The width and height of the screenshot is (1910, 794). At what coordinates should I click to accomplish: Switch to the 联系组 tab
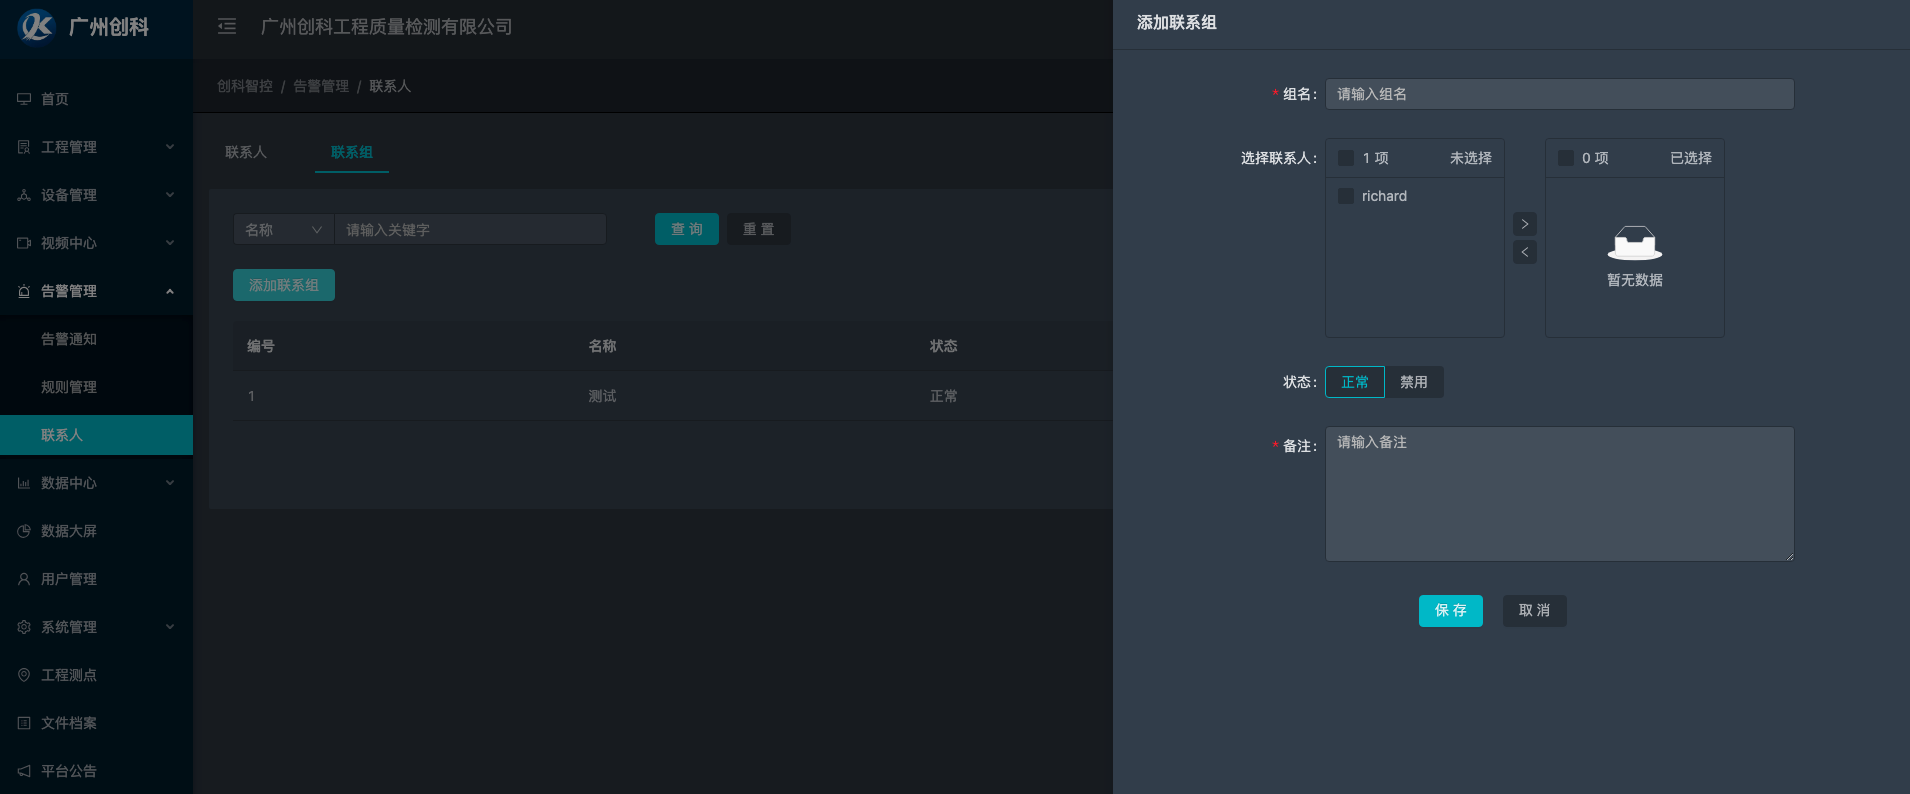pos(352,152)
